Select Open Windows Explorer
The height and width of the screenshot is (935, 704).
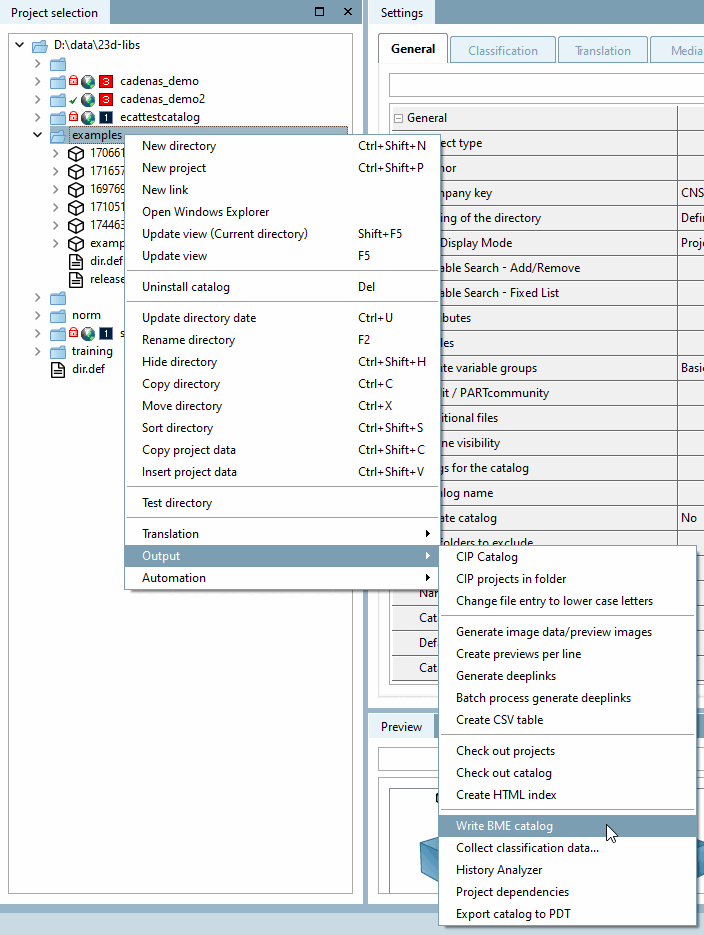click(281, 212)
